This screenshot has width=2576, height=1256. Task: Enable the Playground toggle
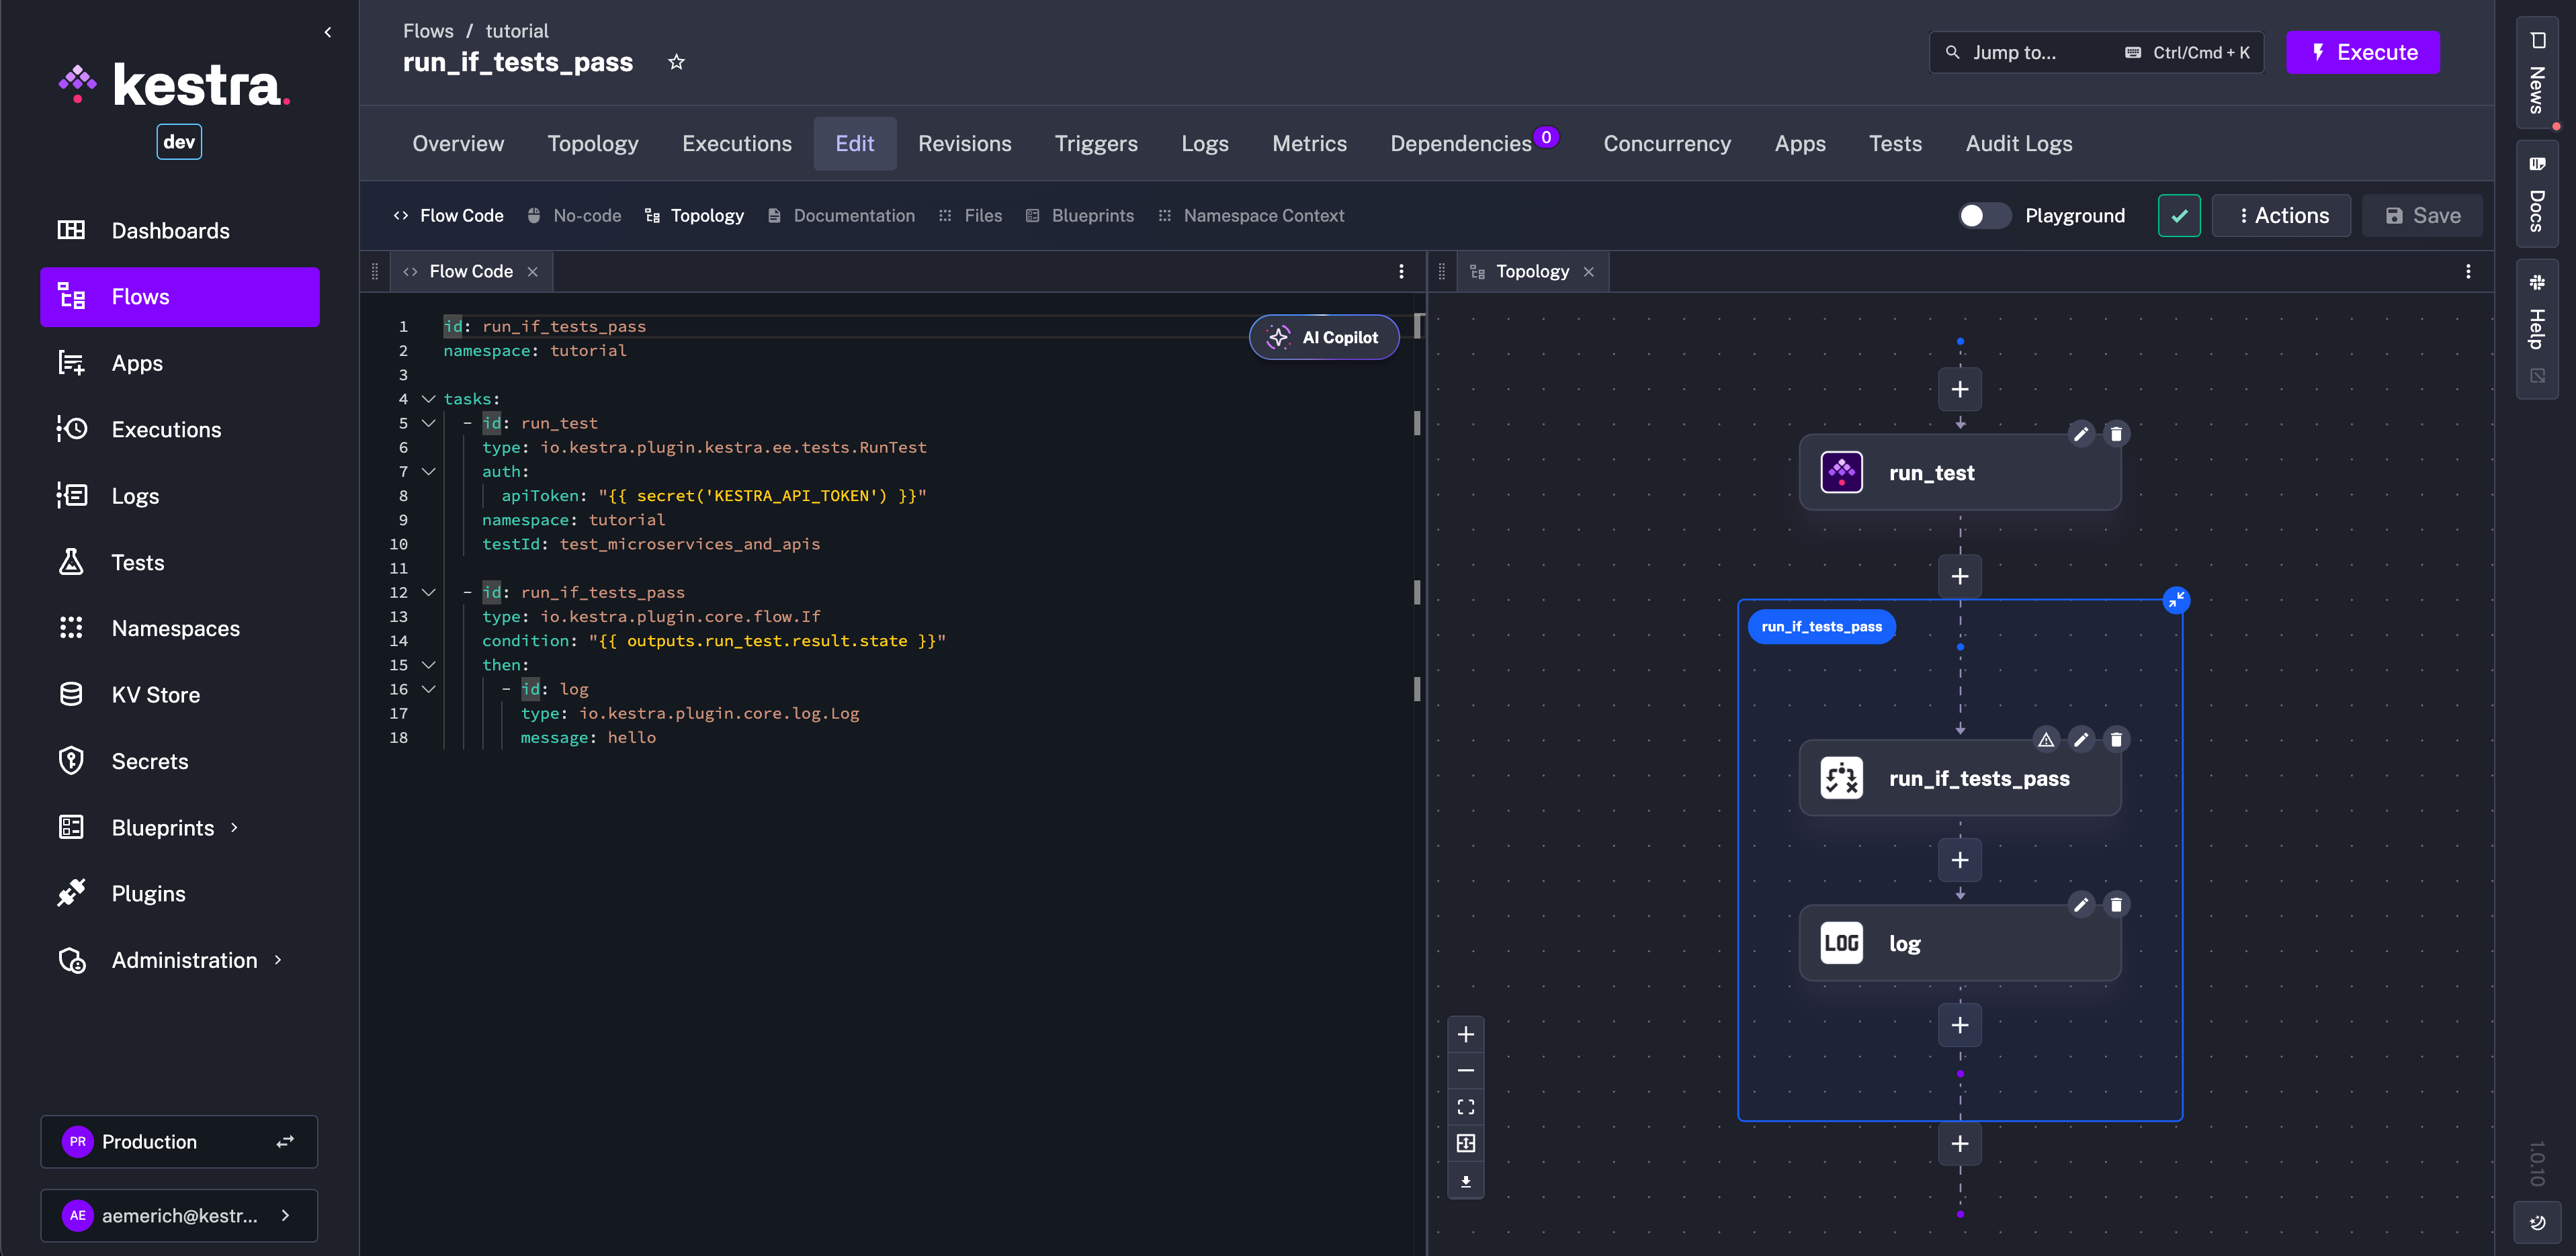tap(1984, 215)
